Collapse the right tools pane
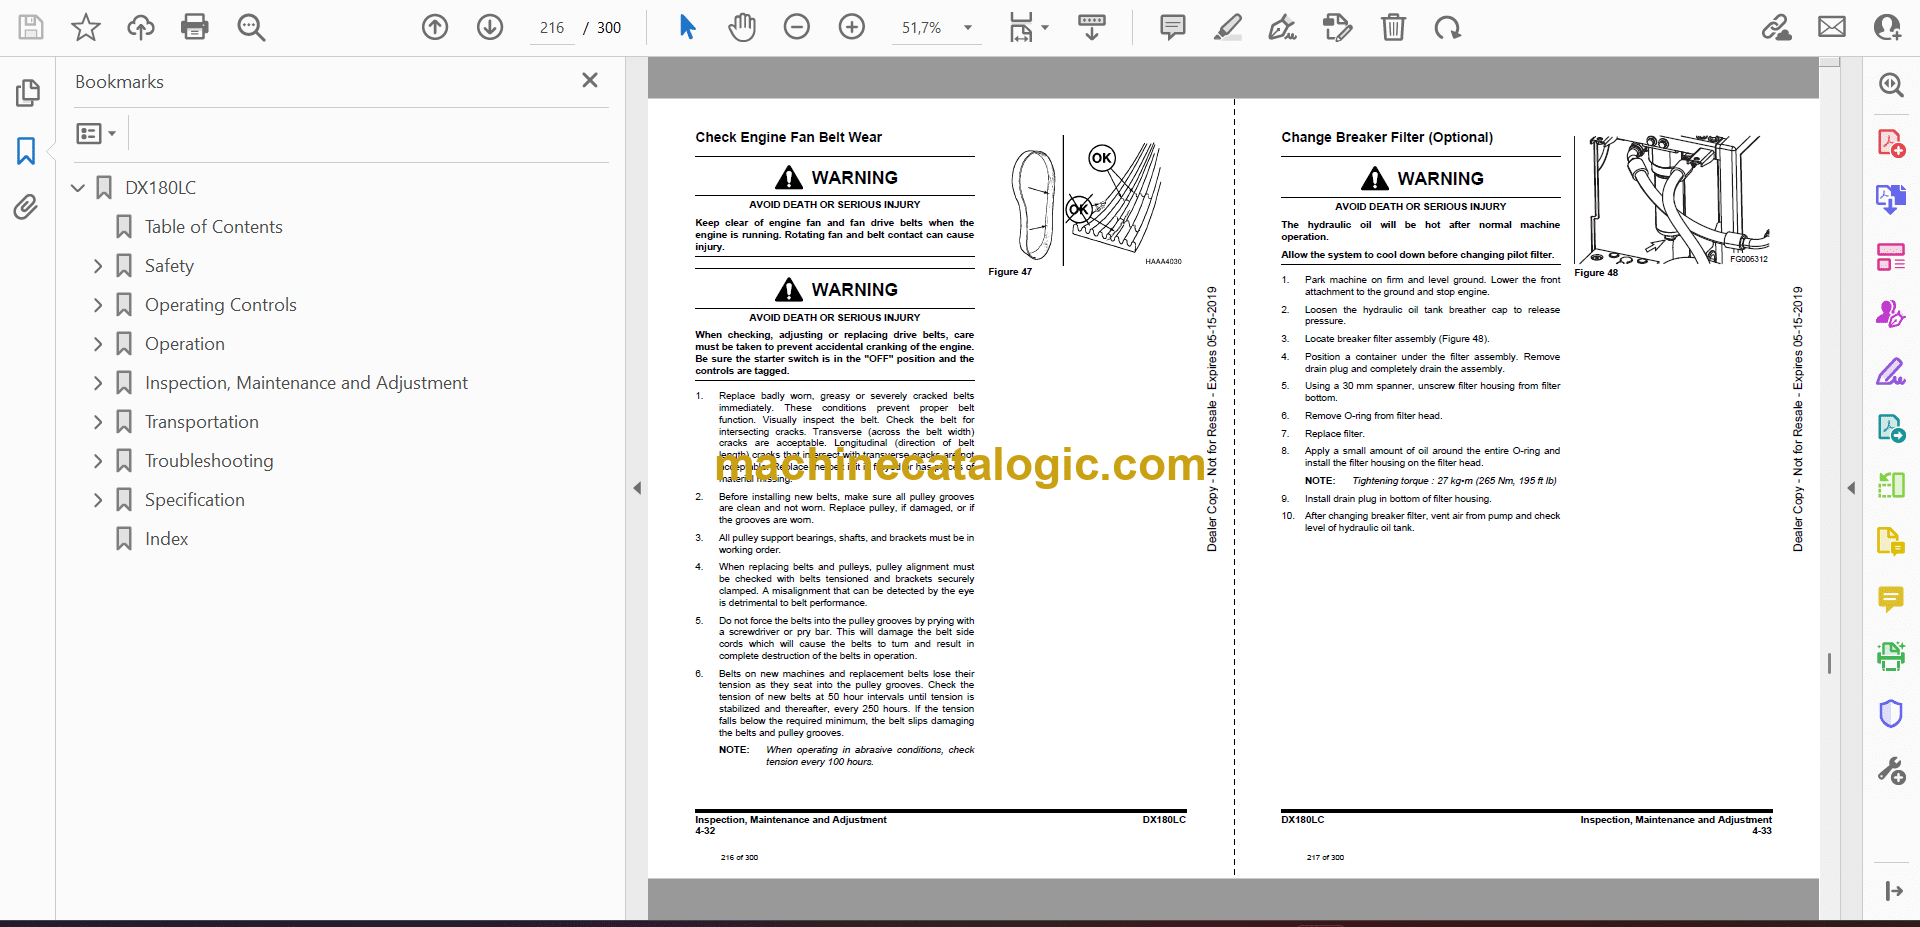 click(x=1851, y=488)
